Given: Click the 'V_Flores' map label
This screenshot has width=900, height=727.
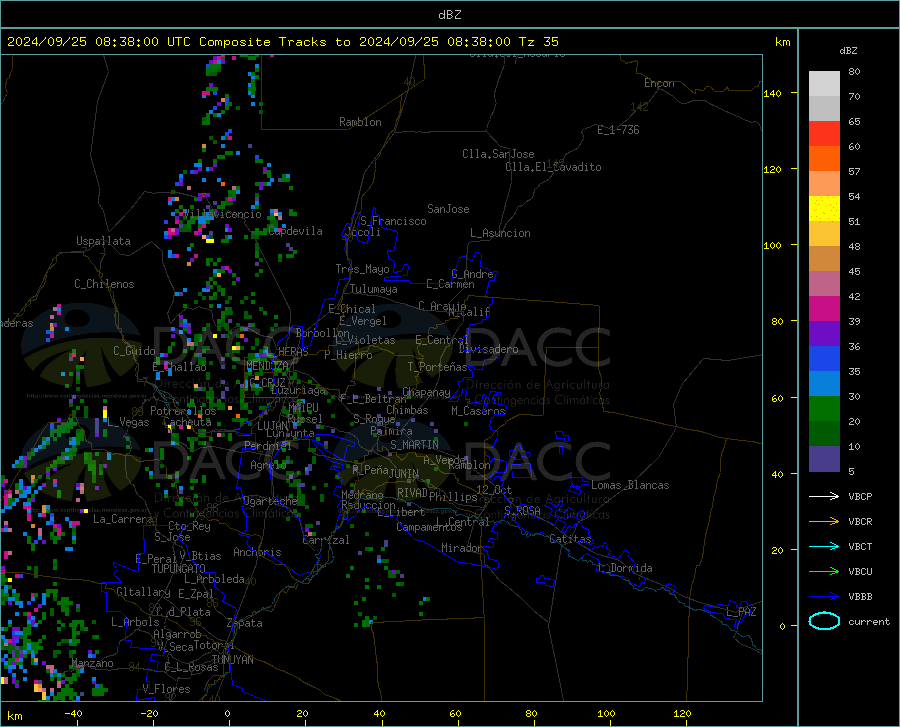Looking at the screenshot, I should pos(166,689).
